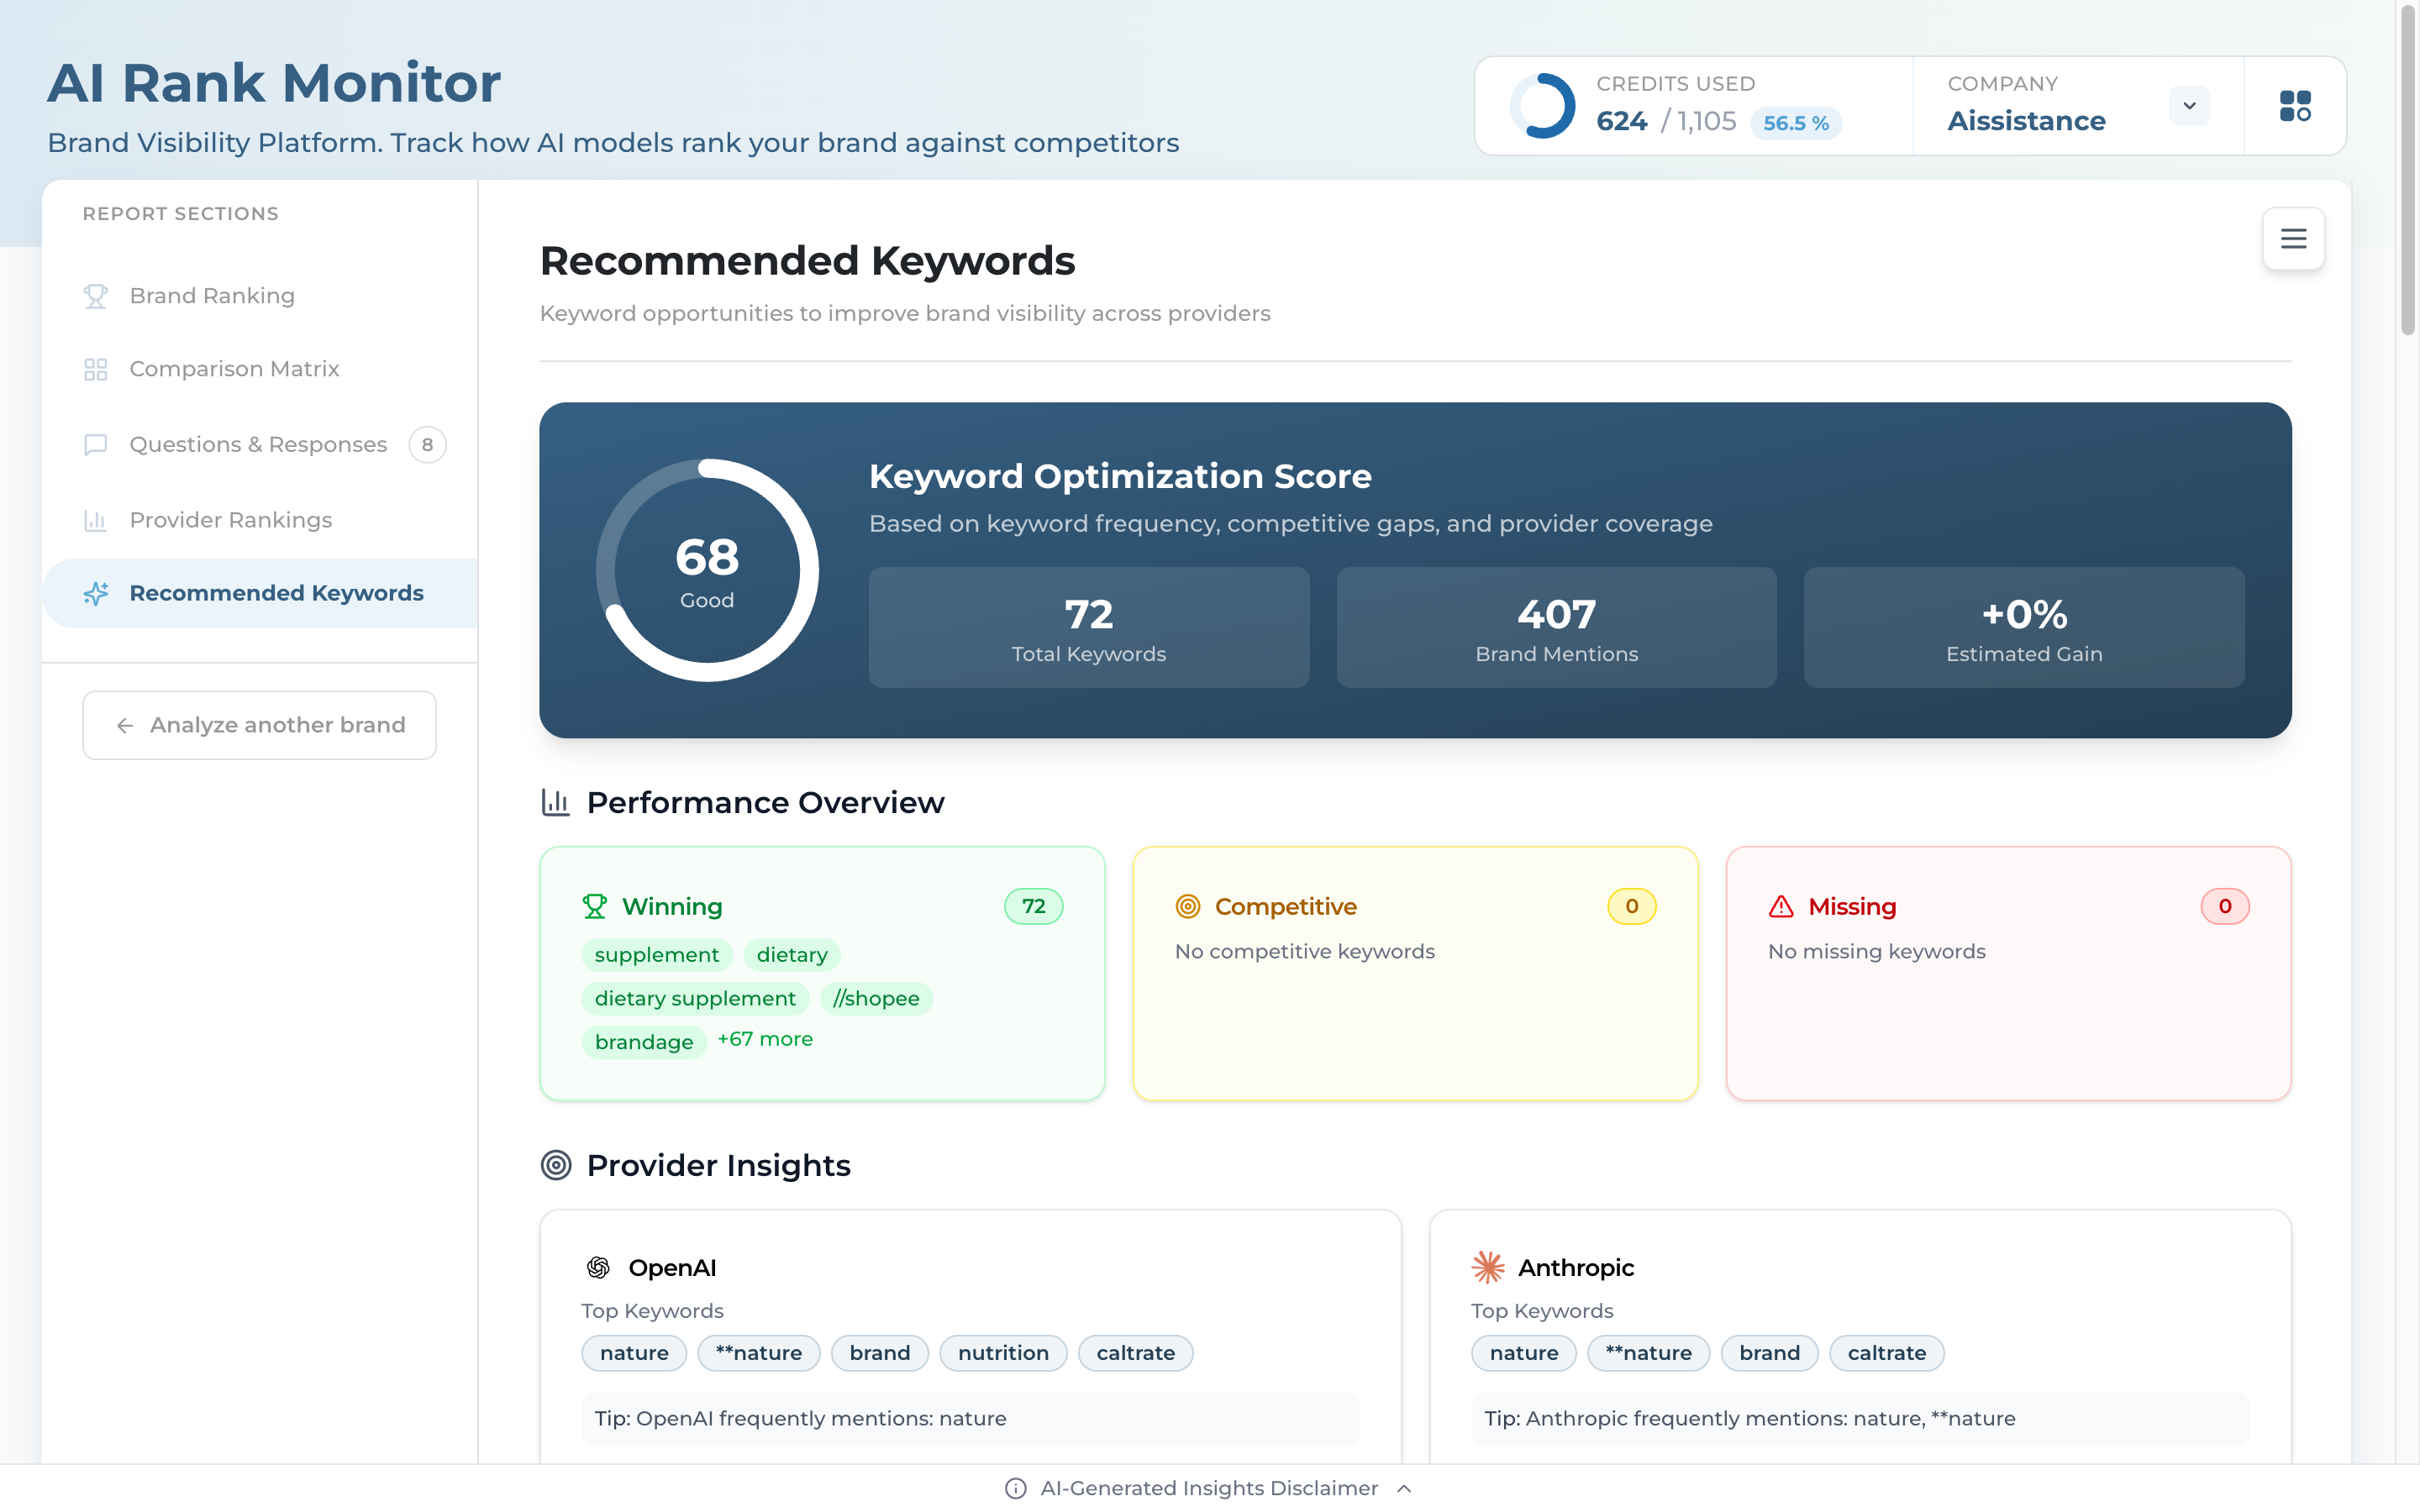Open the Provider Rankings section
This screenshot has height=1512, width=2420.
tap(260, 520)
